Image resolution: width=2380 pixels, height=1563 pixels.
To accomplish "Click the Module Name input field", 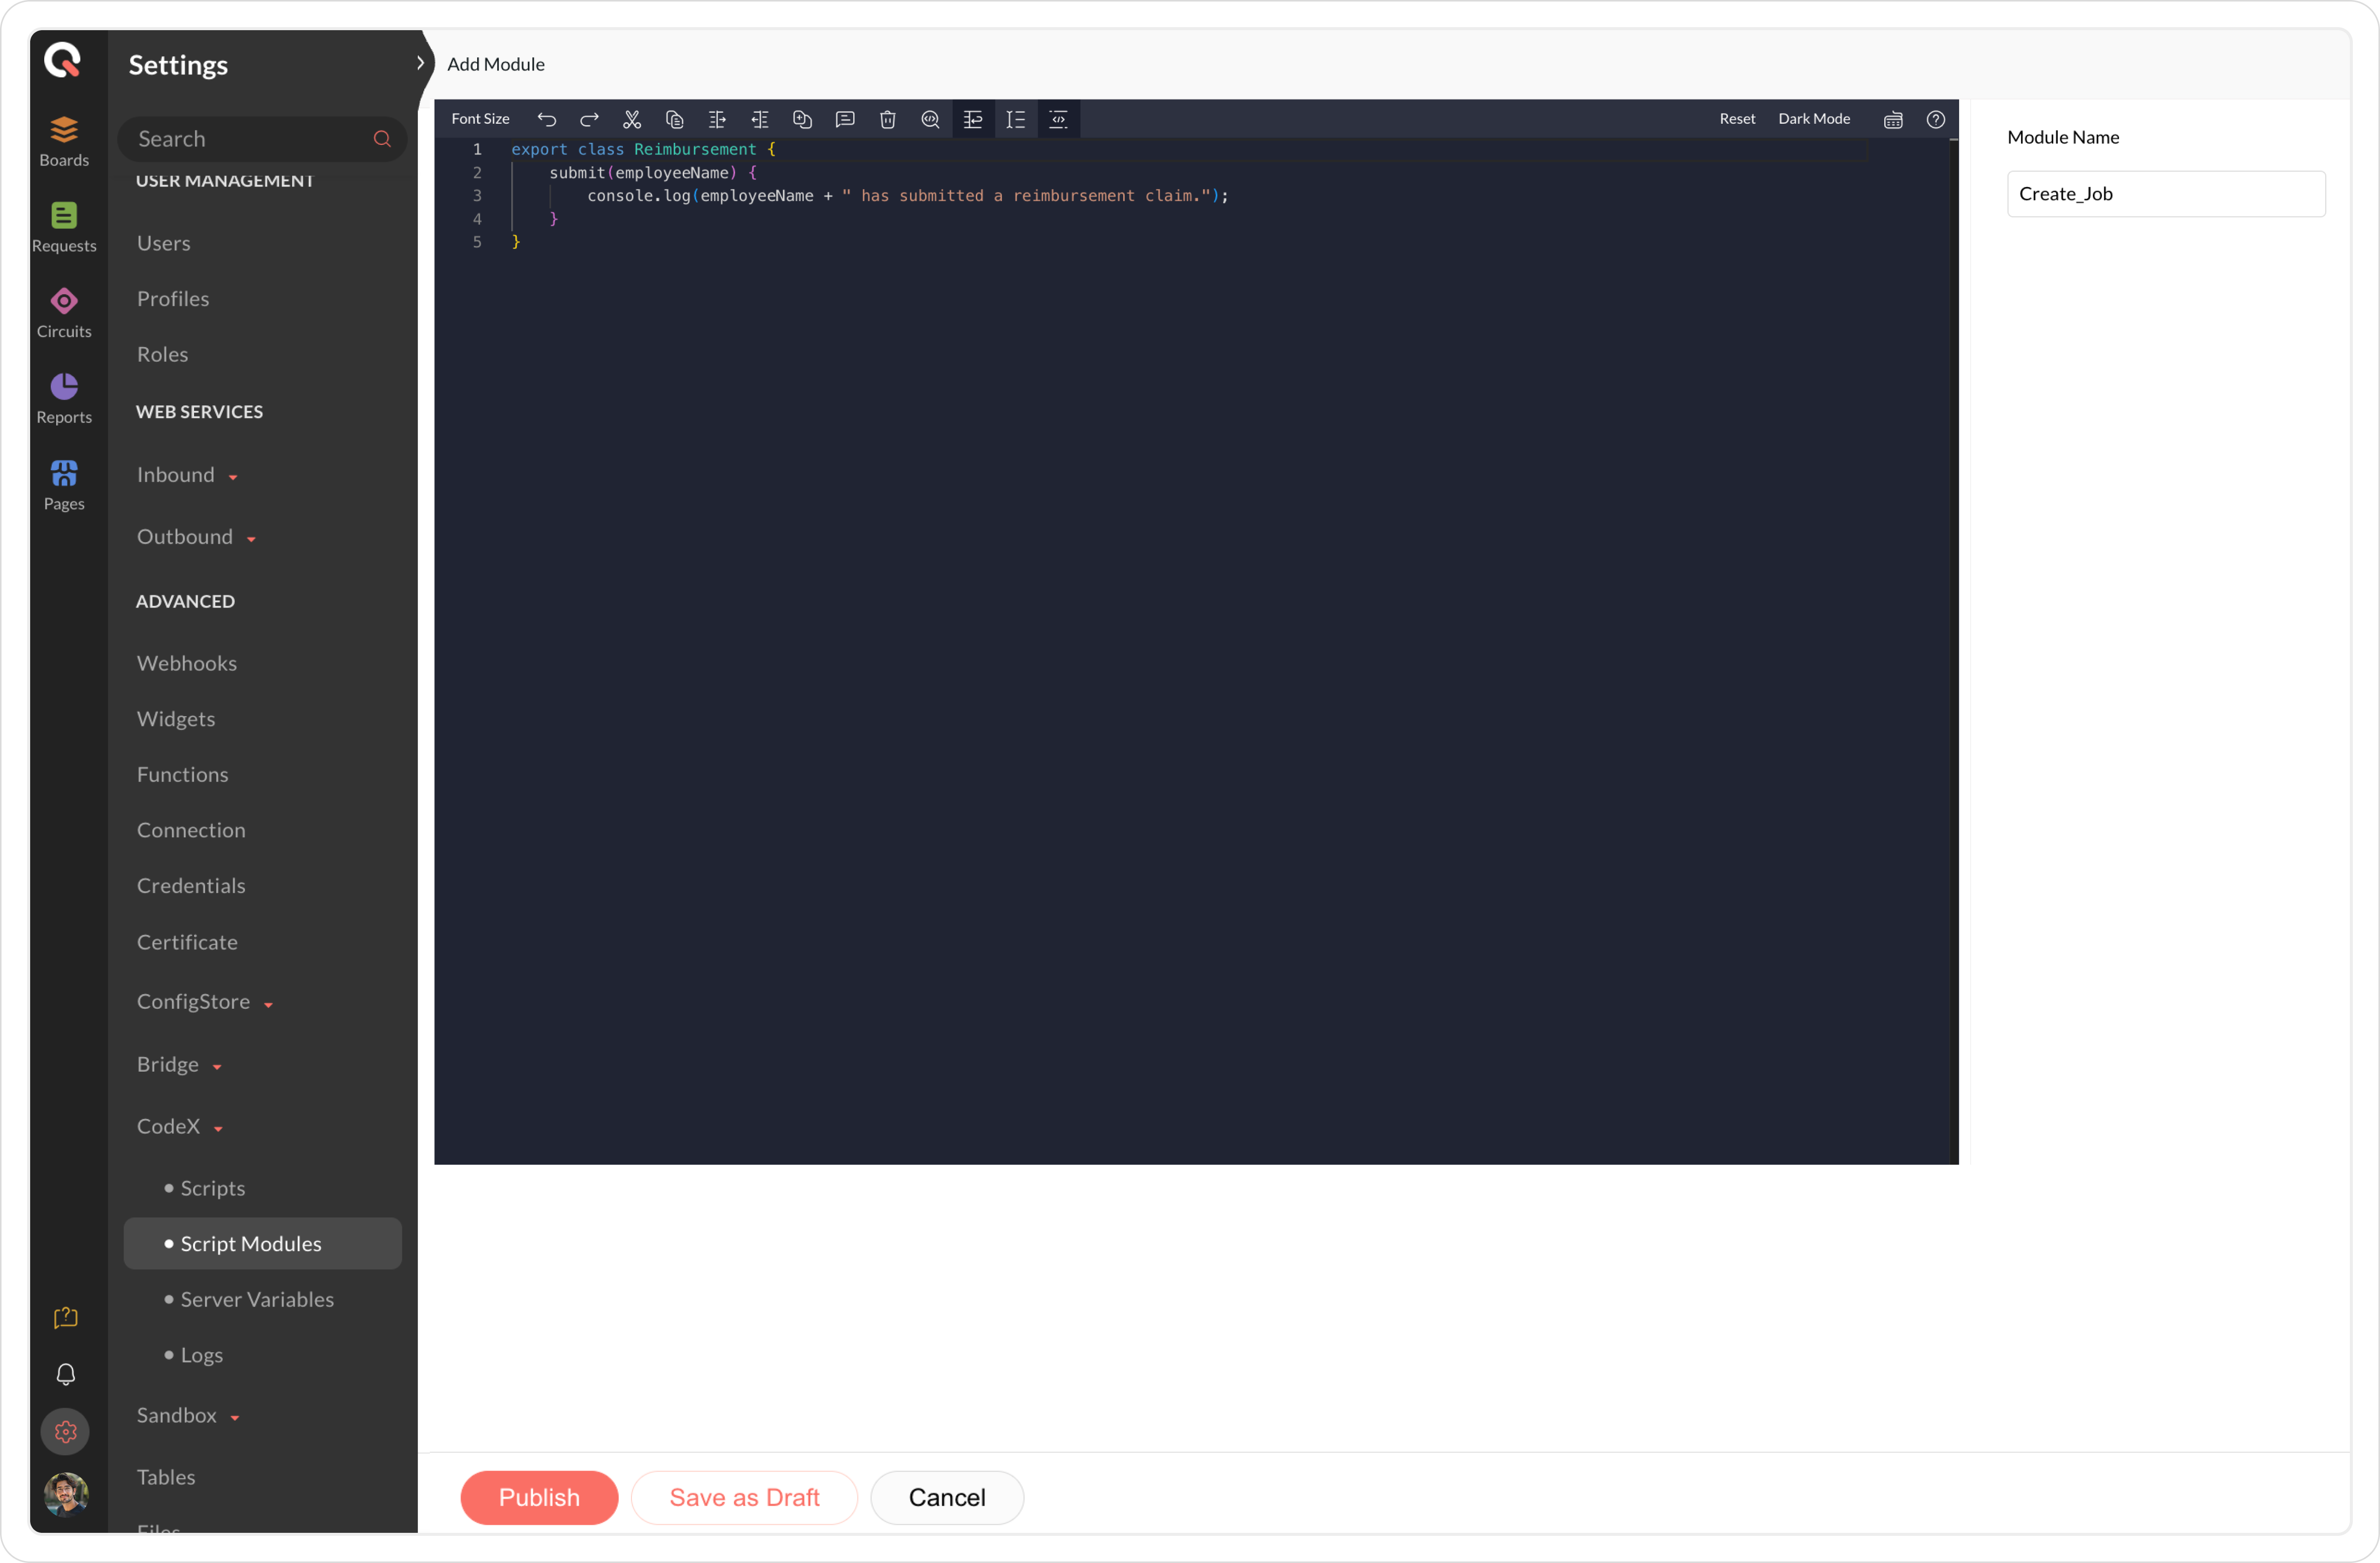I will coord(2166,194).
